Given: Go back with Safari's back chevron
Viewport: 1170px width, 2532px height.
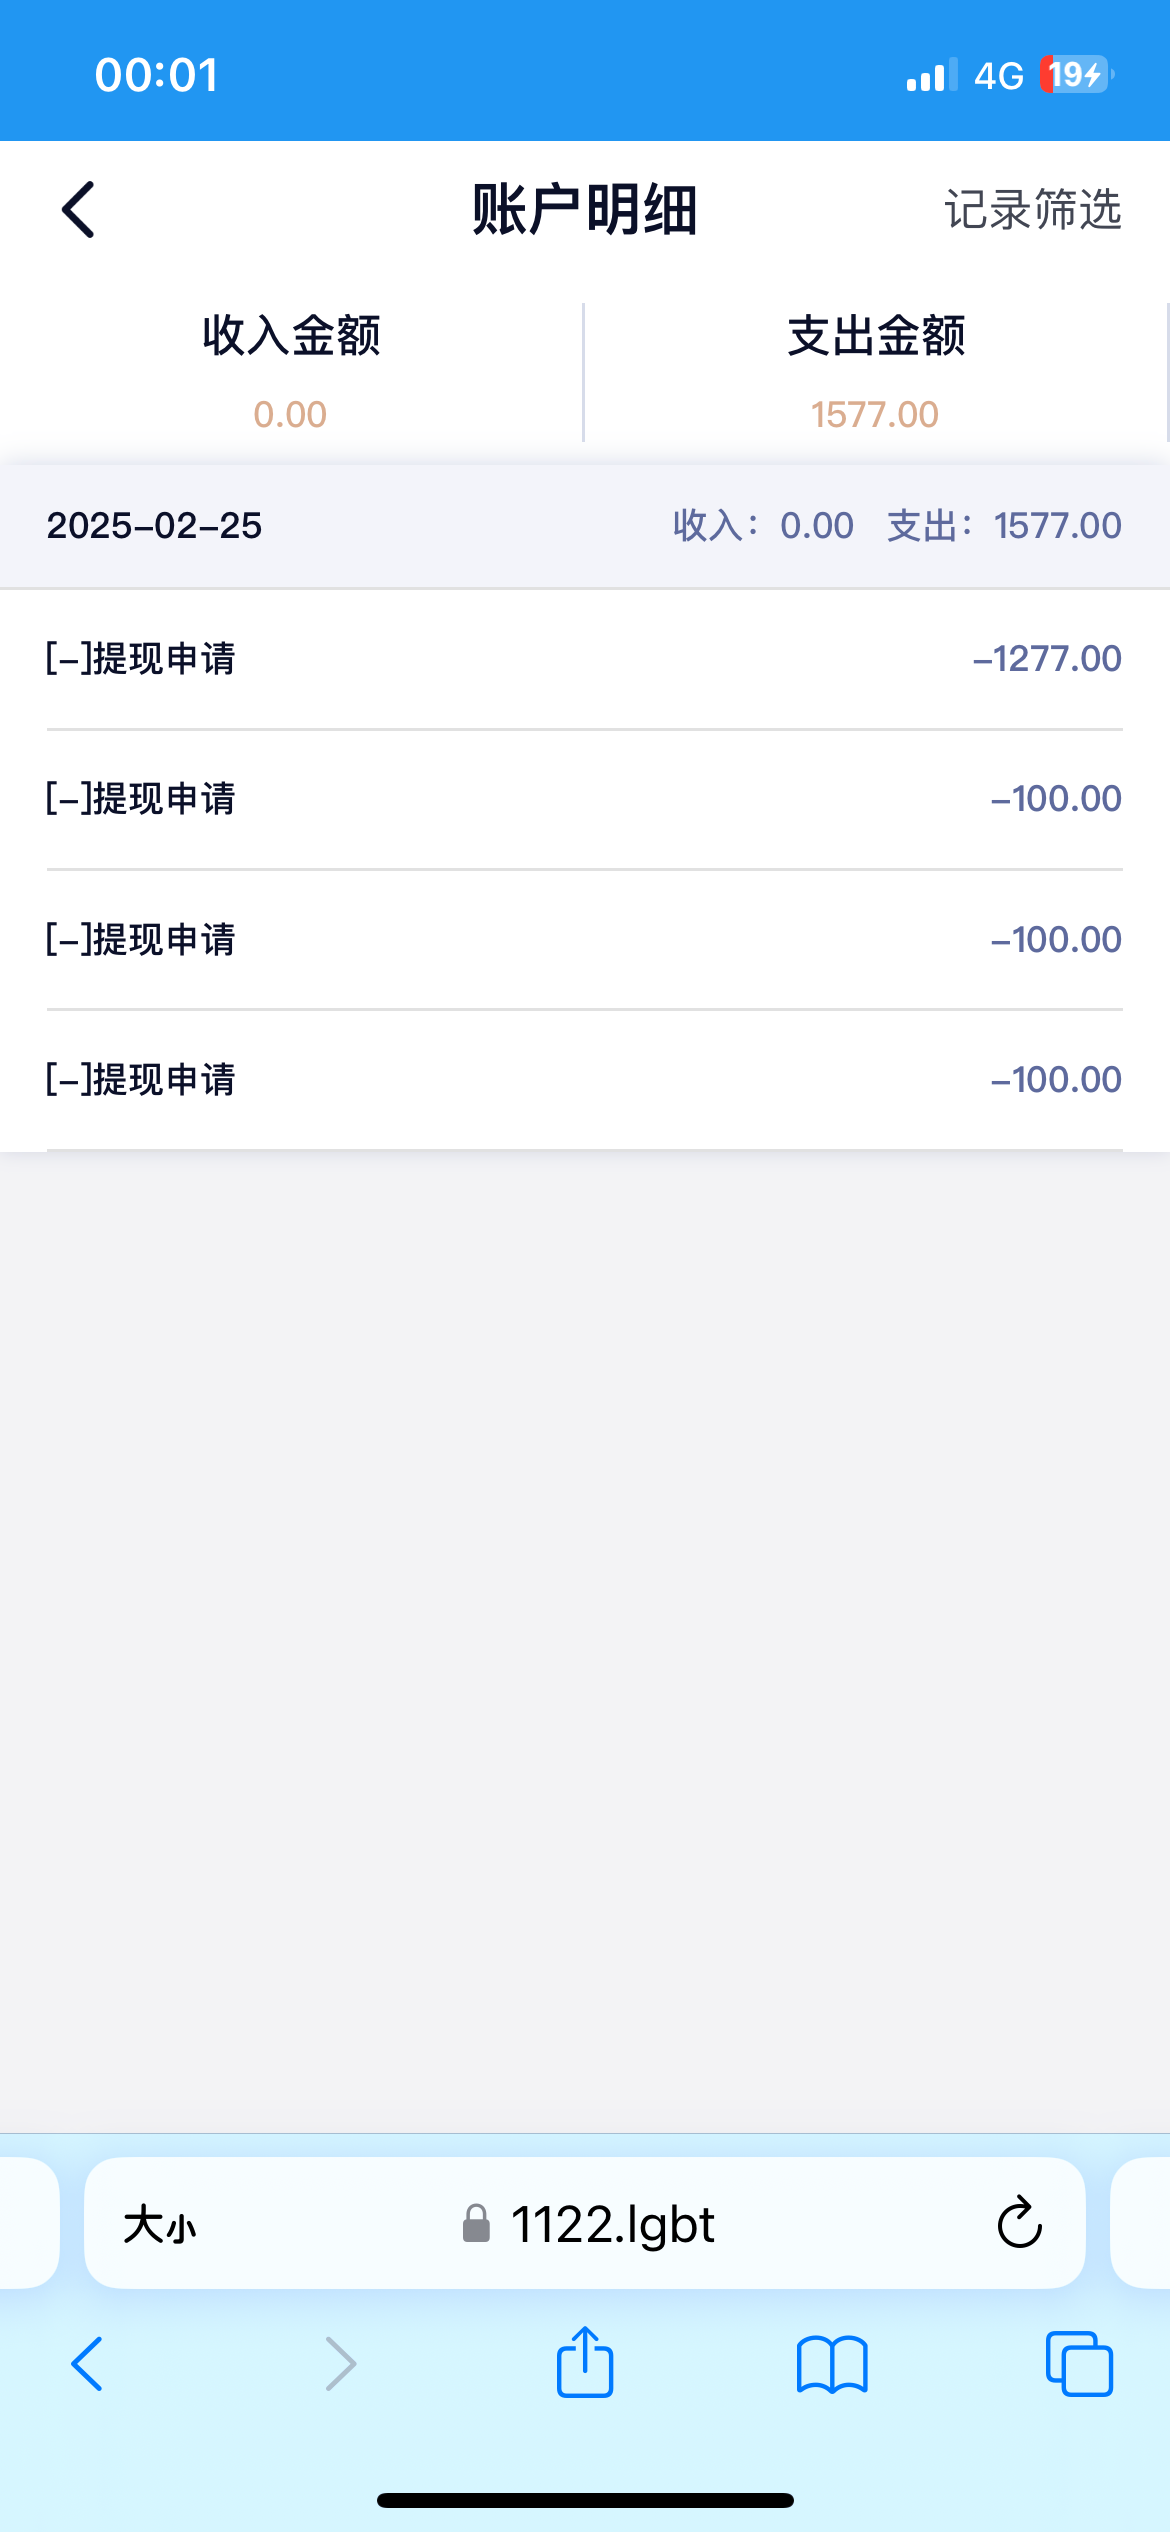Looking at the screenshot, I should 87,2365.
